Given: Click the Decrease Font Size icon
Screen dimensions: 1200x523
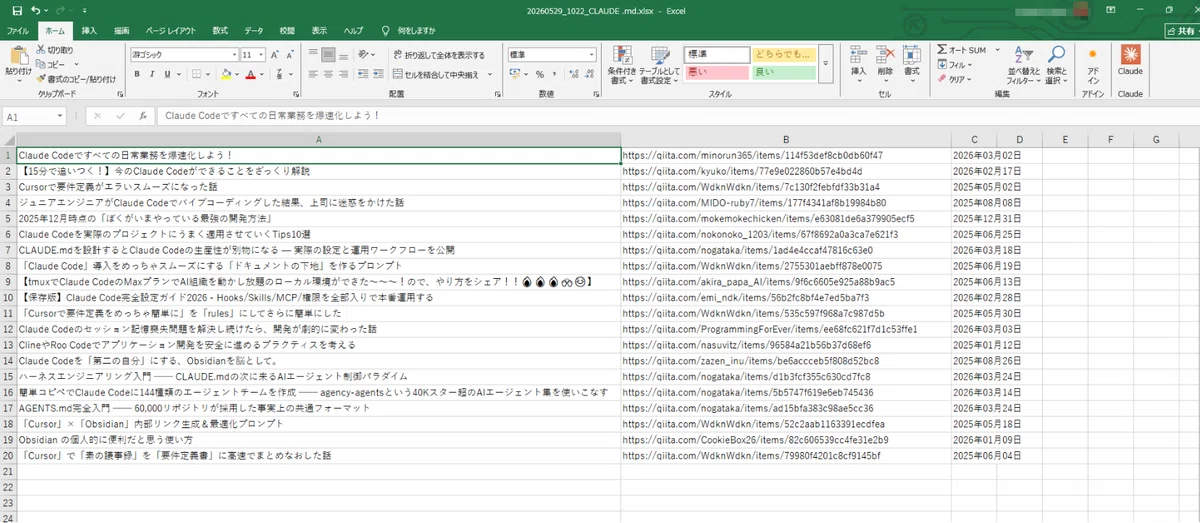Looking at the screenshot, I should coord(288,55).
